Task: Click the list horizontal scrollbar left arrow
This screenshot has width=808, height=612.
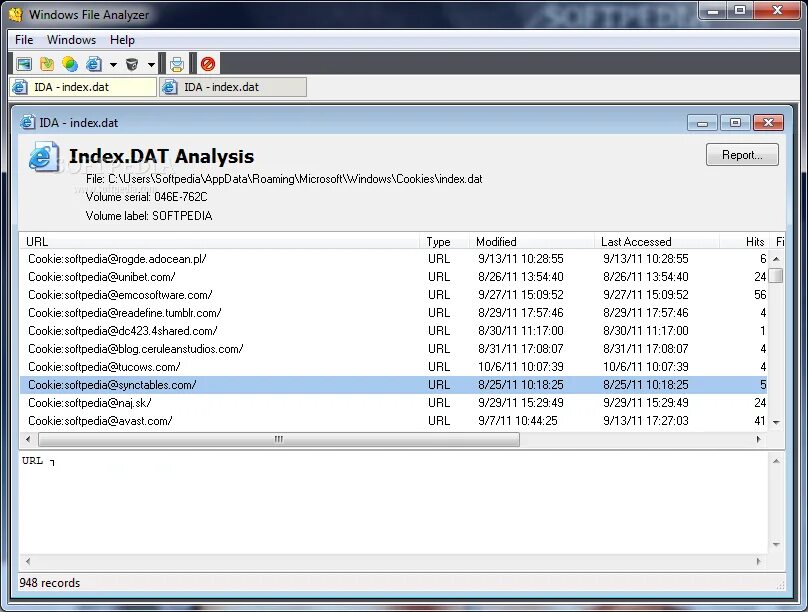Action: coord(28,439)
